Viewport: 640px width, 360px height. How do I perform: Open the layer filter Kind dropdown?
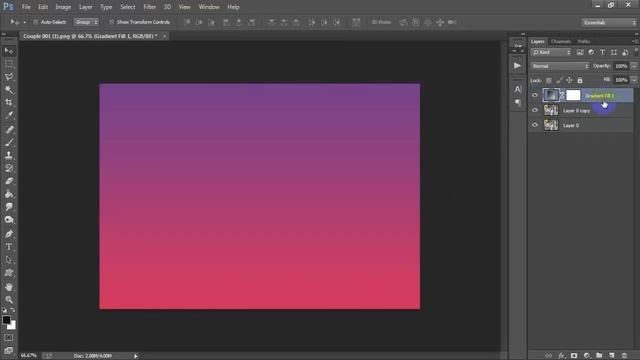[551, 52]
